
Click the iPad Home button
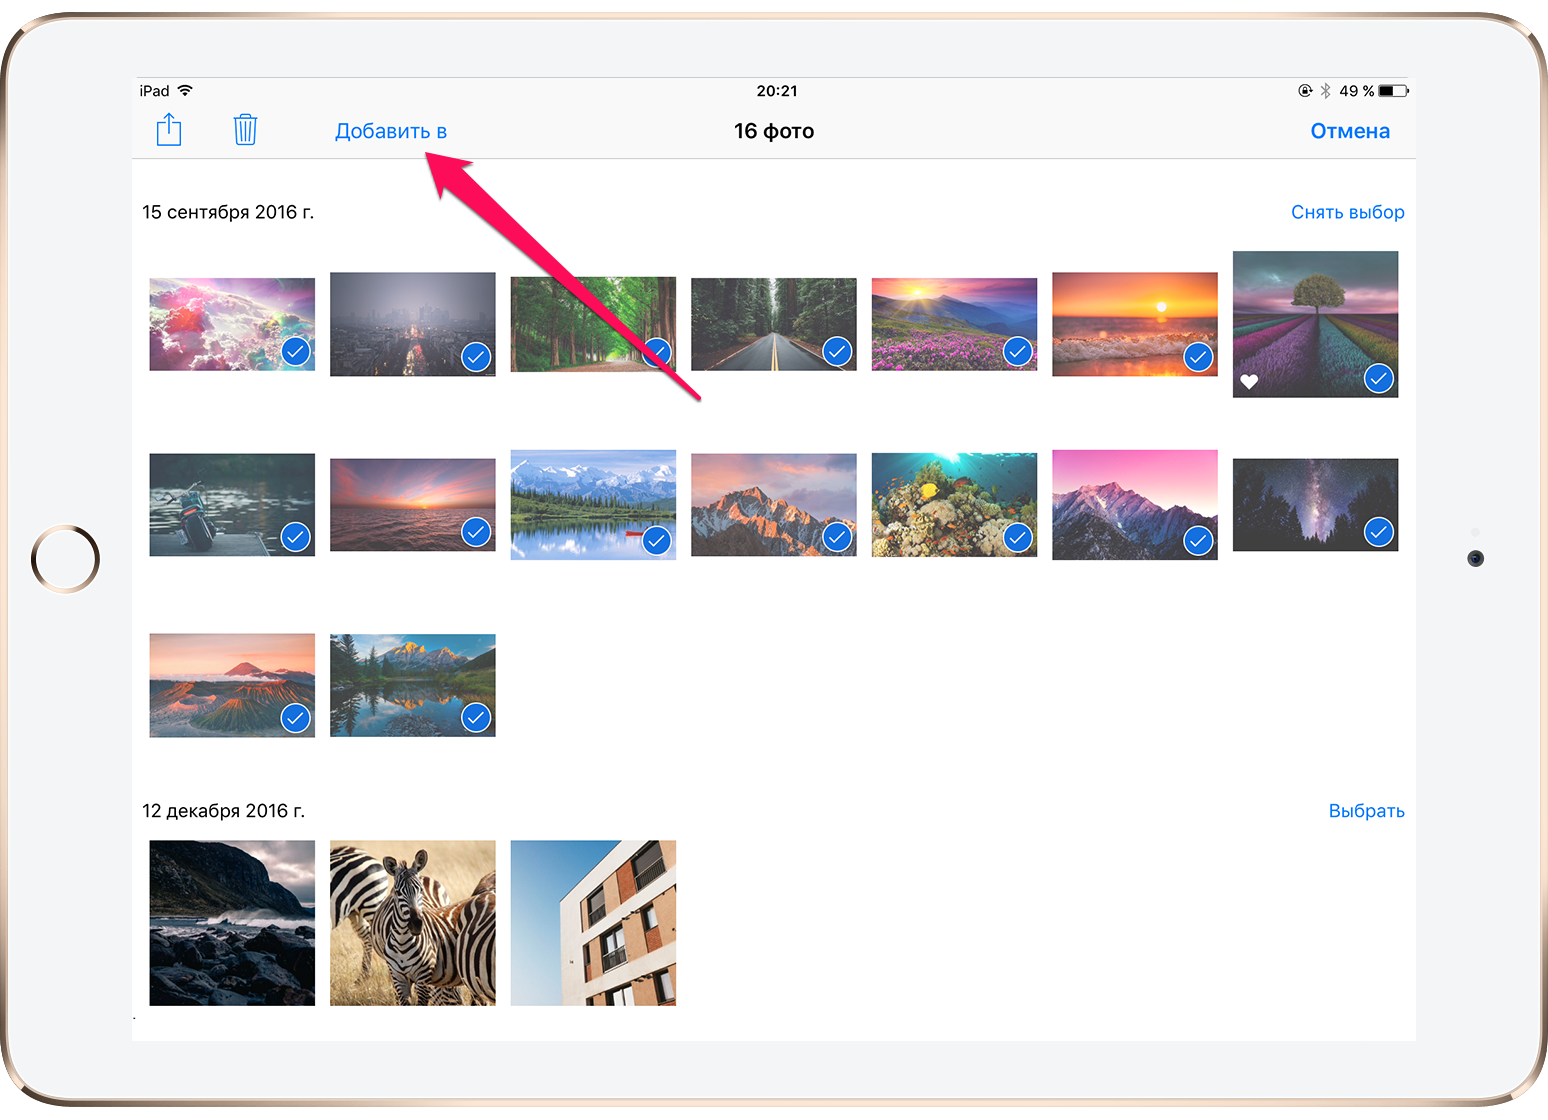coord(66,559)
